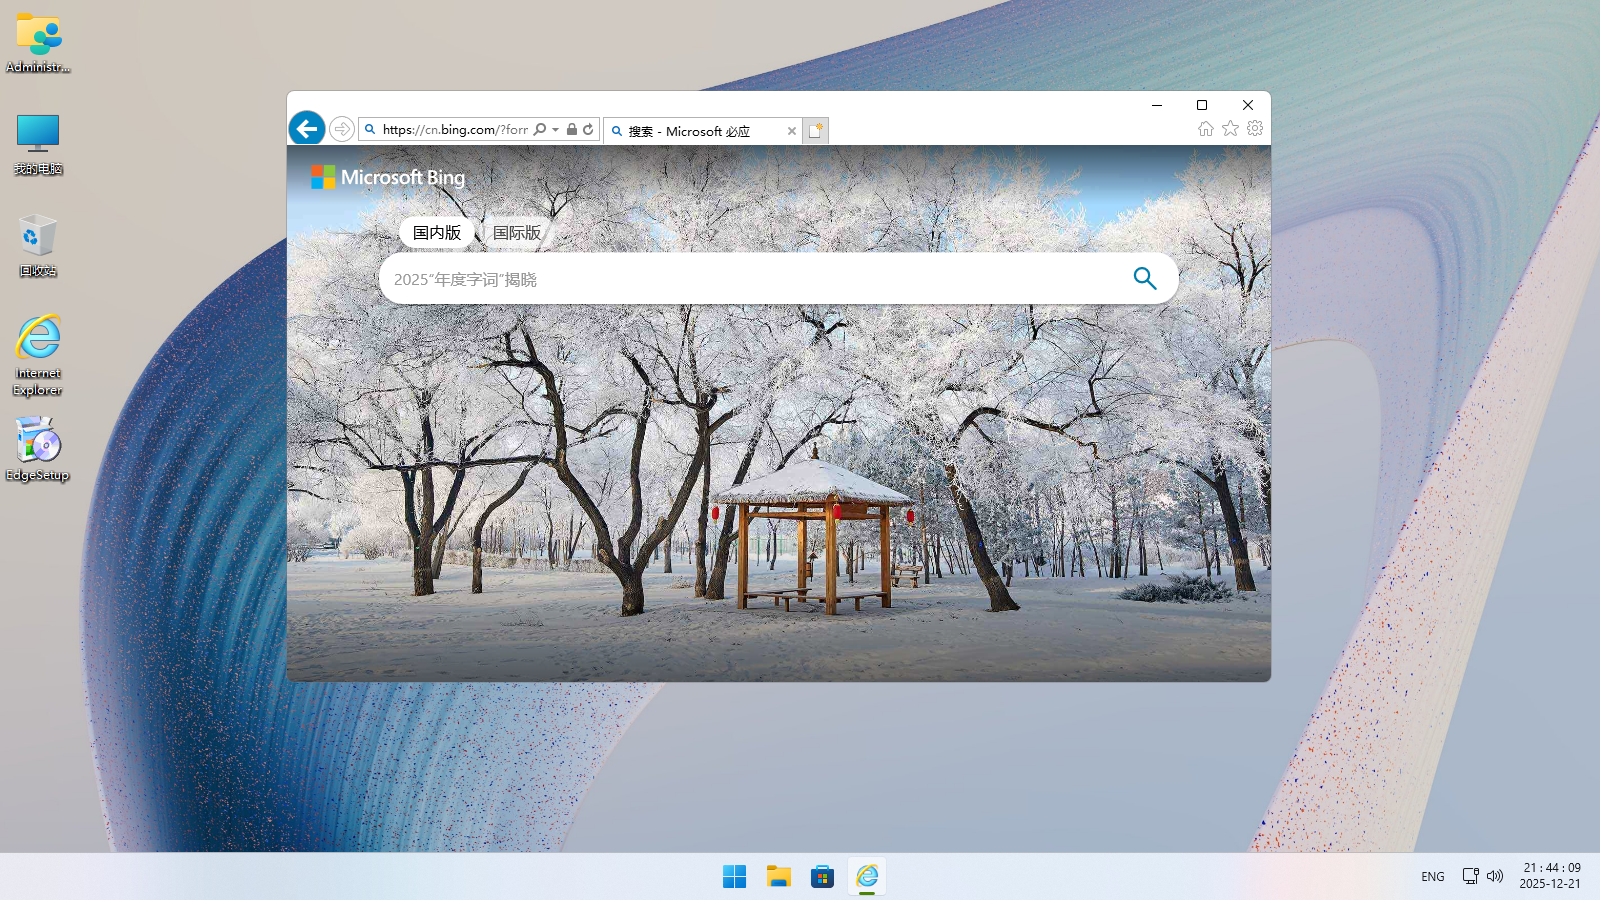Switch to the 国际版 tab

point(517,232)
